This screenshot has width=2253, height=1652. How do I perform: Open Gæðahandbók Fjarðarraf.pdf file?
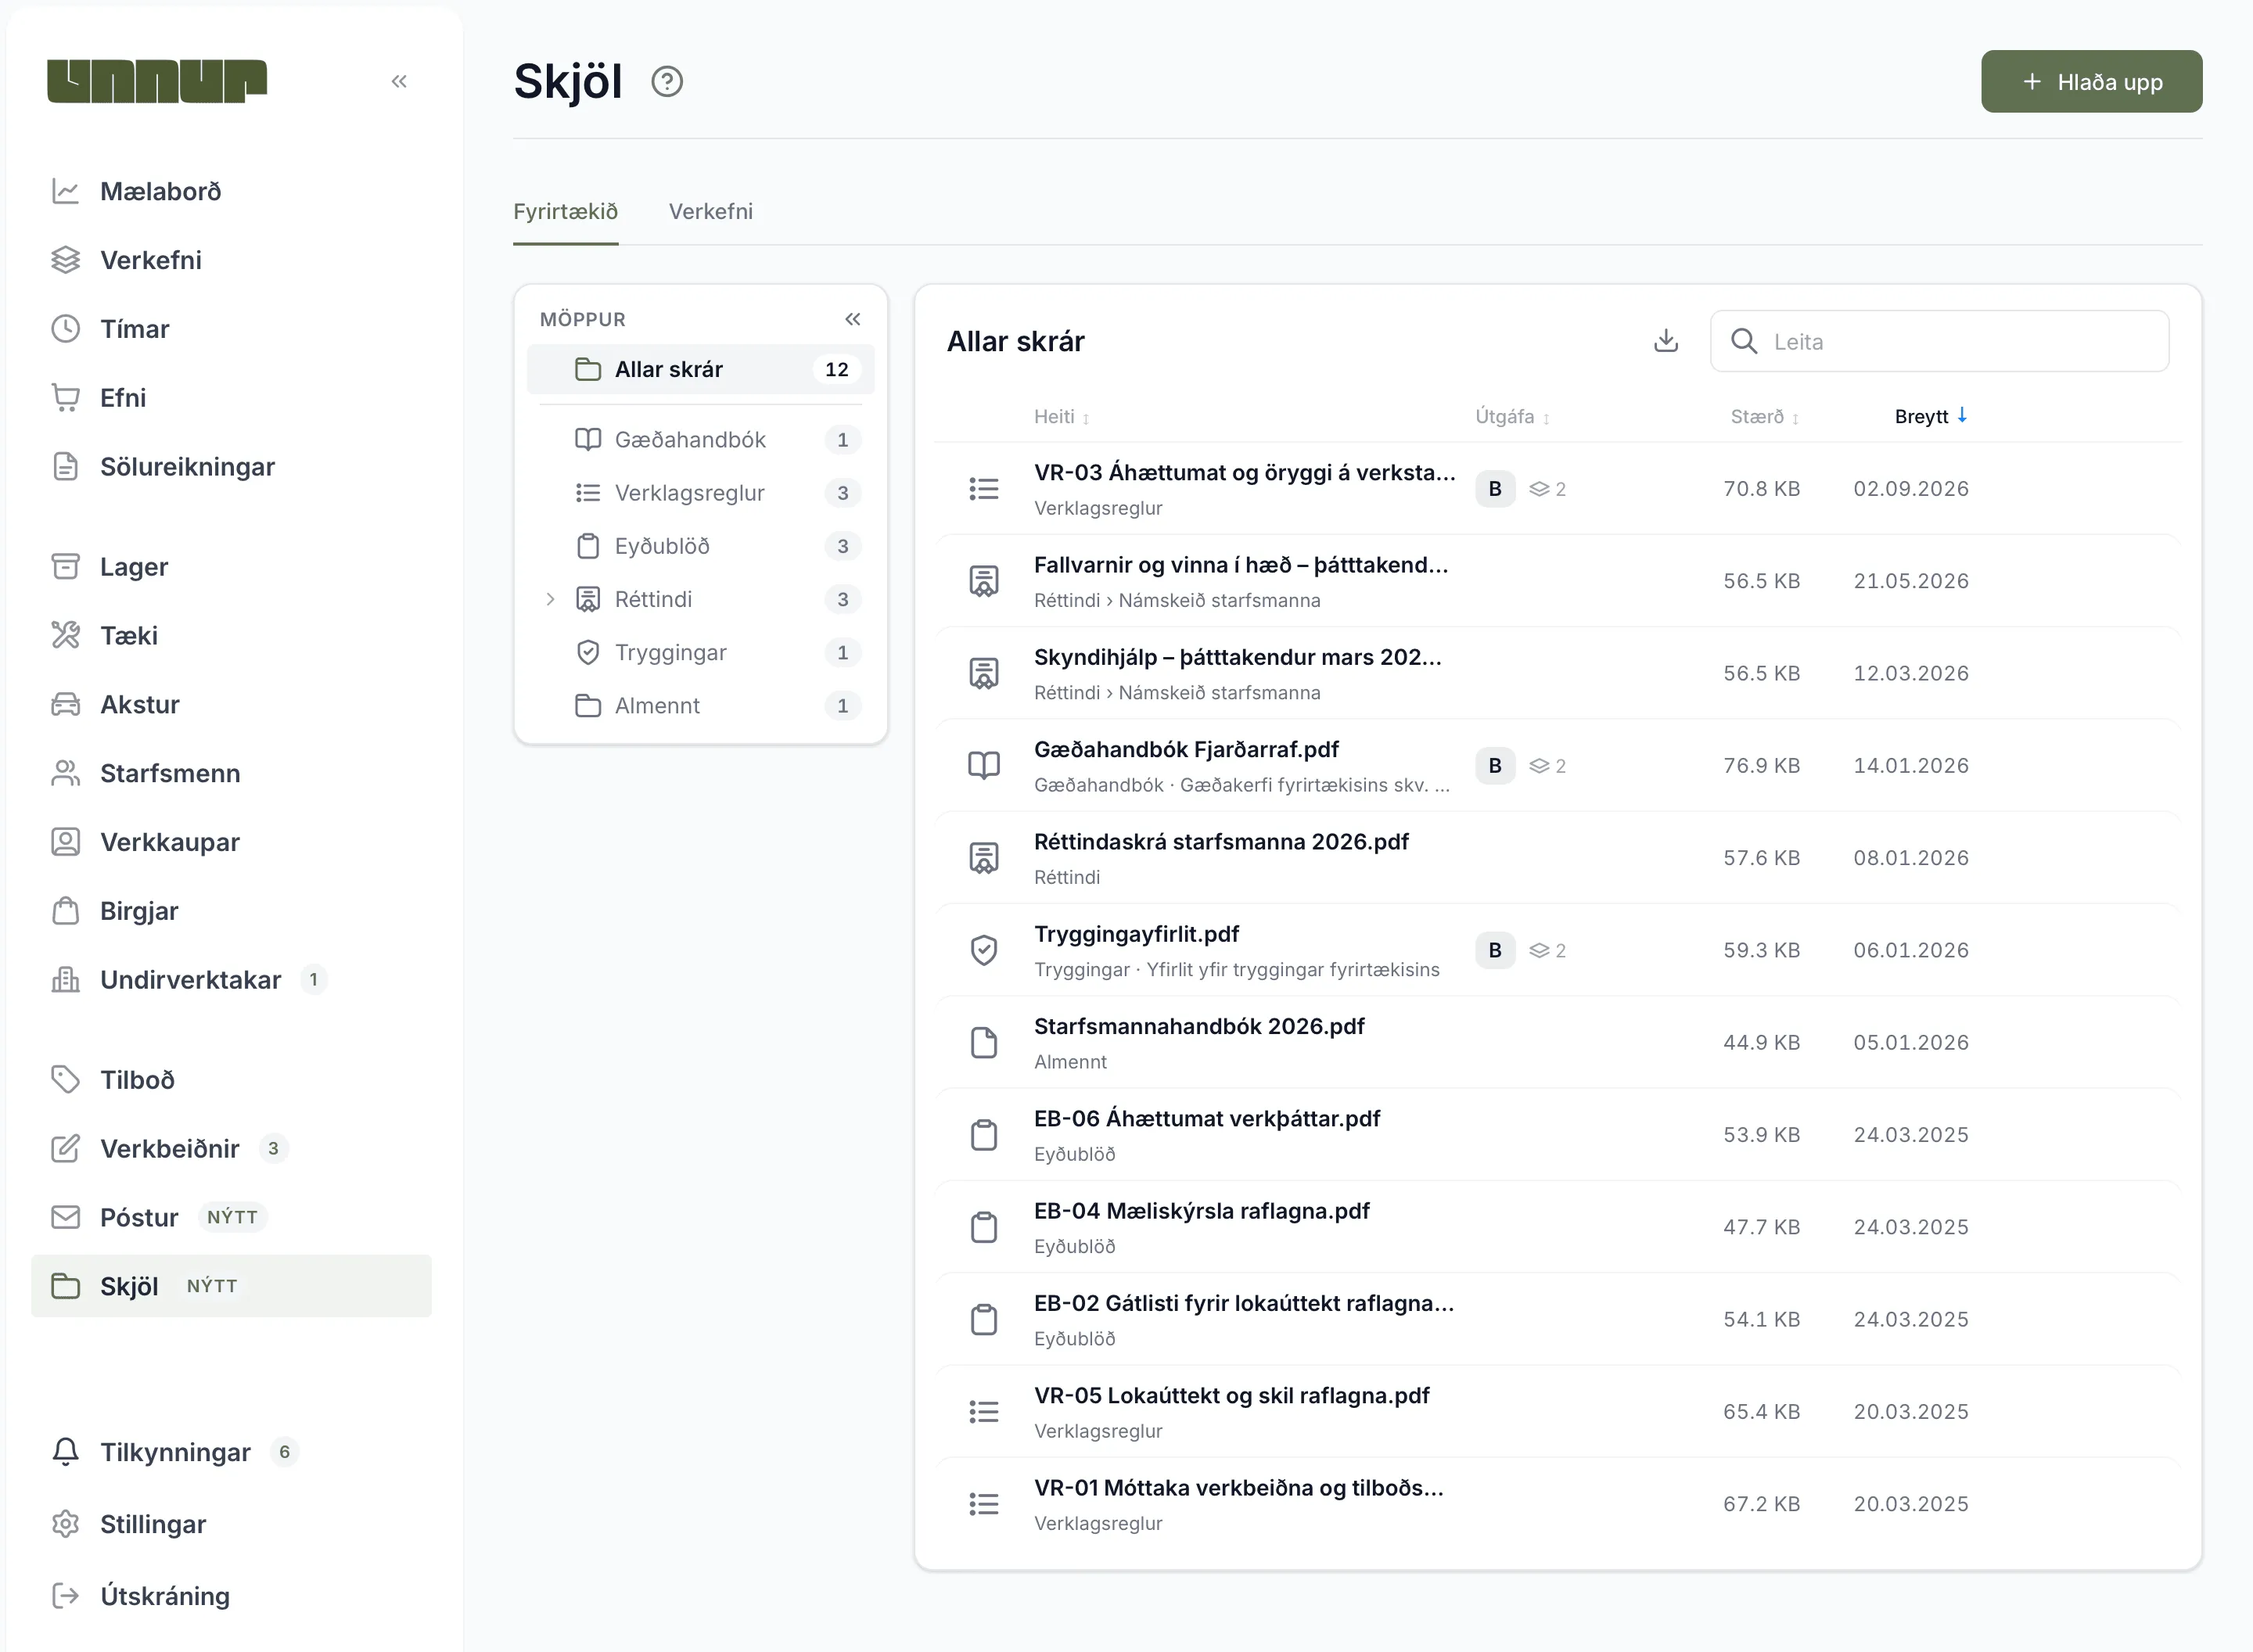pyautogui.click(x=1186, y=749)
